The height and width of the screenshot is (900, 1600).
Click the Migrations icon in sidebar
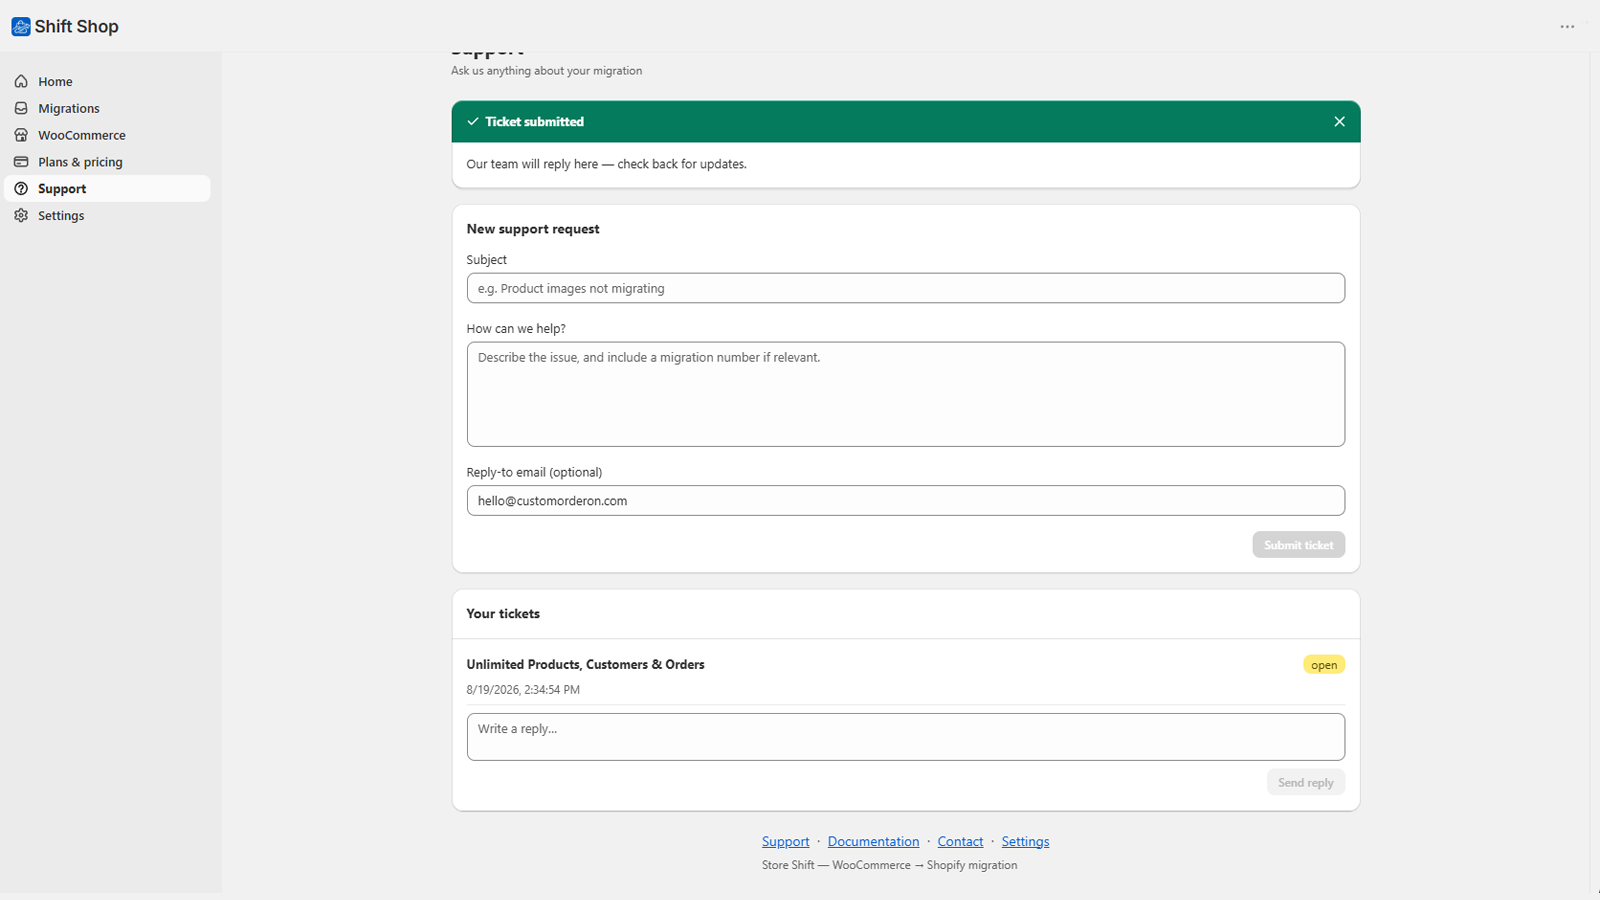click(21, 108)
